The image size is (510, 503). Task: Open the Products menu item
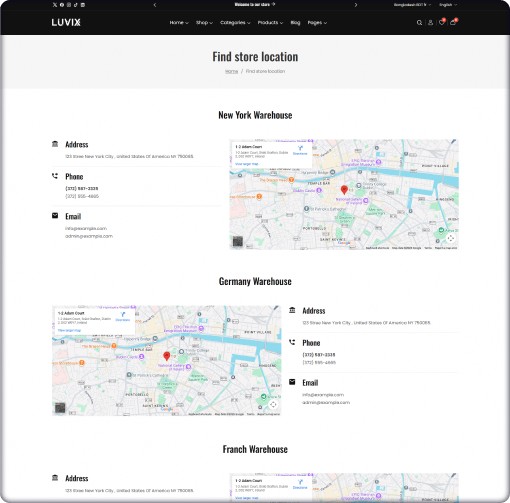tap(270, 23)
